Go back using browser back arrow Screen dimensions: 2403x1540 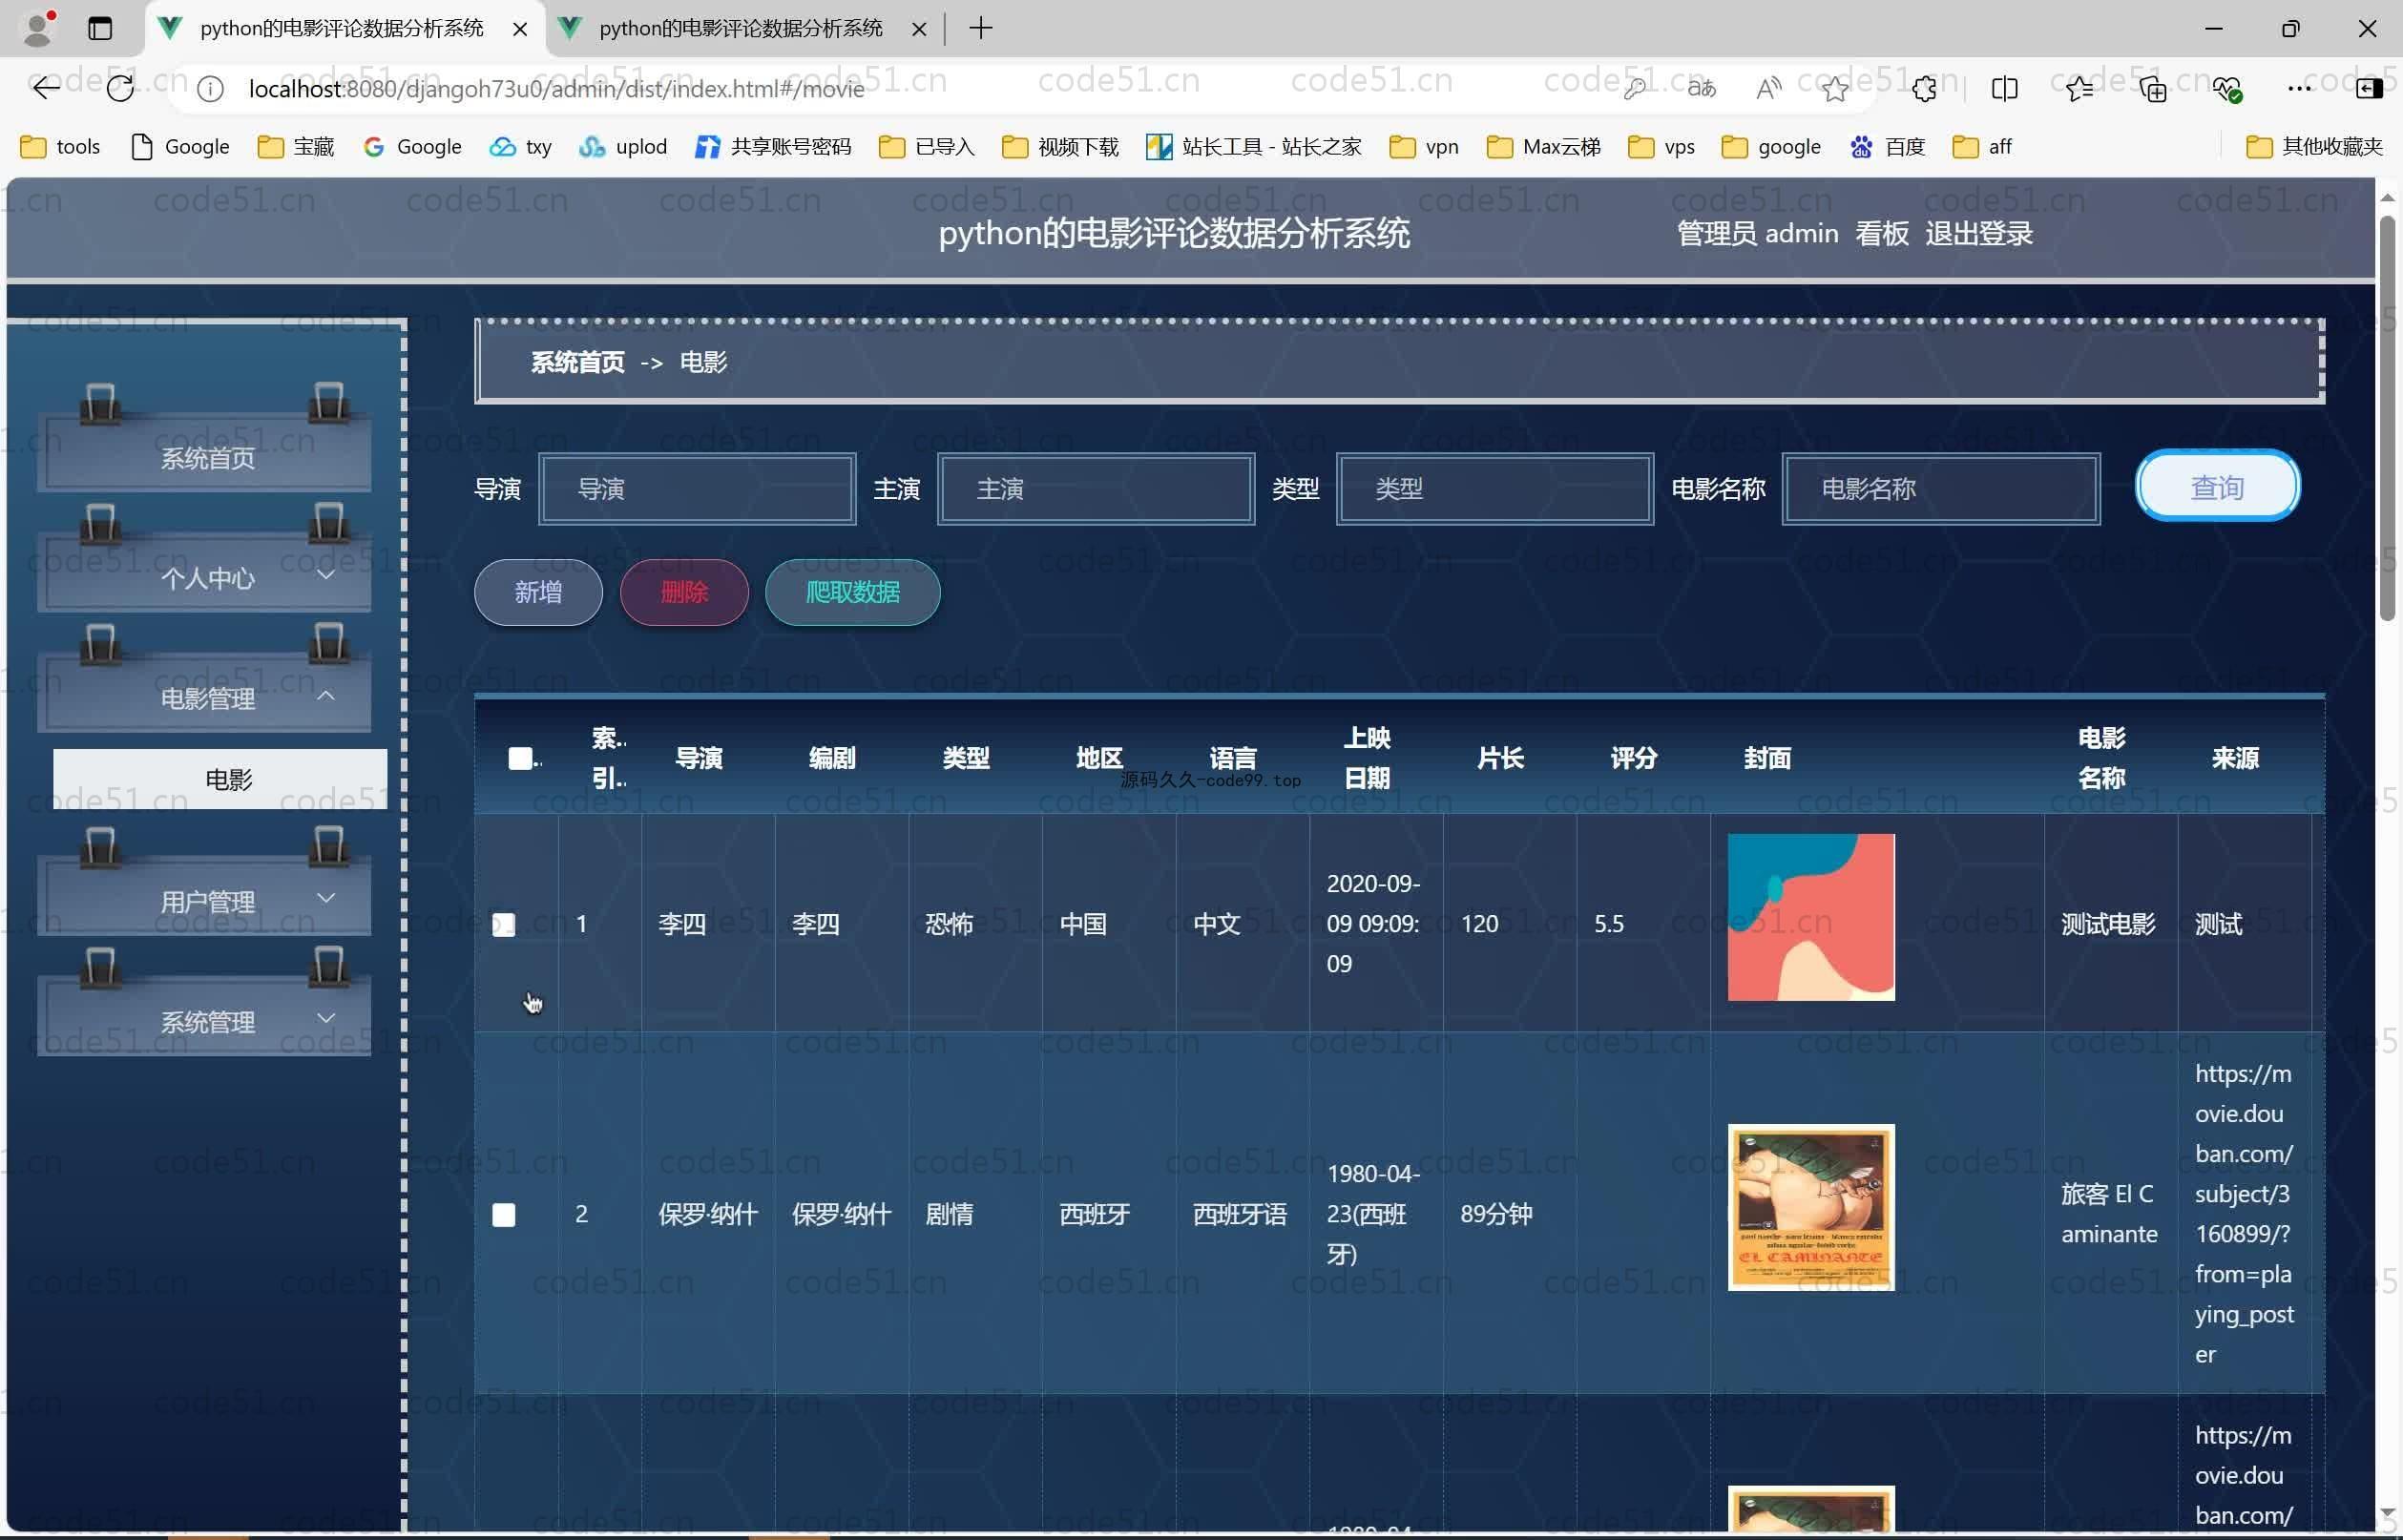tap(46, 89)
